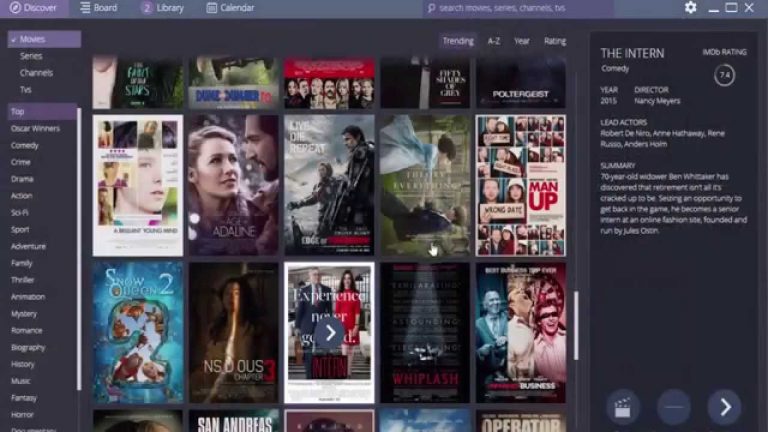This screenshot has height=432, width=768.
Task: Open the Whiplash poster
Action: click(425, 333)
